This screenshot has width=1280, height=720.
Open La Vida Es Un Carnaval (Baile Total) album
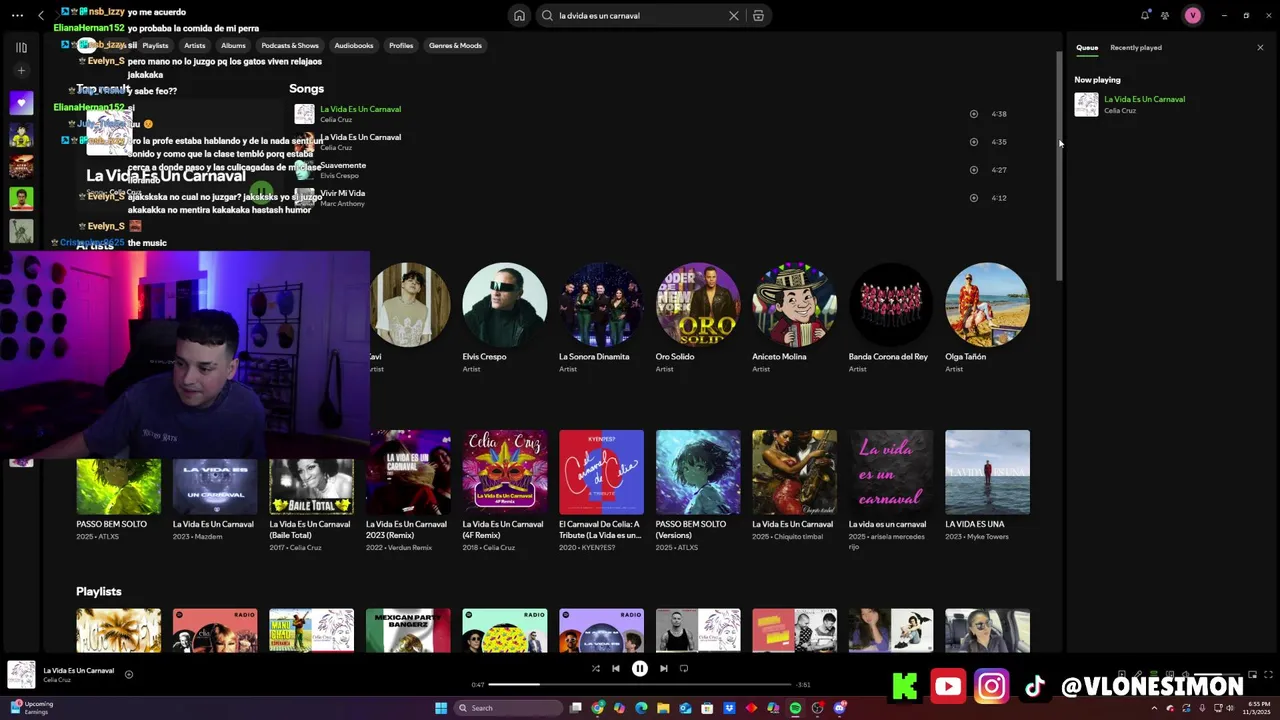(x=311, y=490)
